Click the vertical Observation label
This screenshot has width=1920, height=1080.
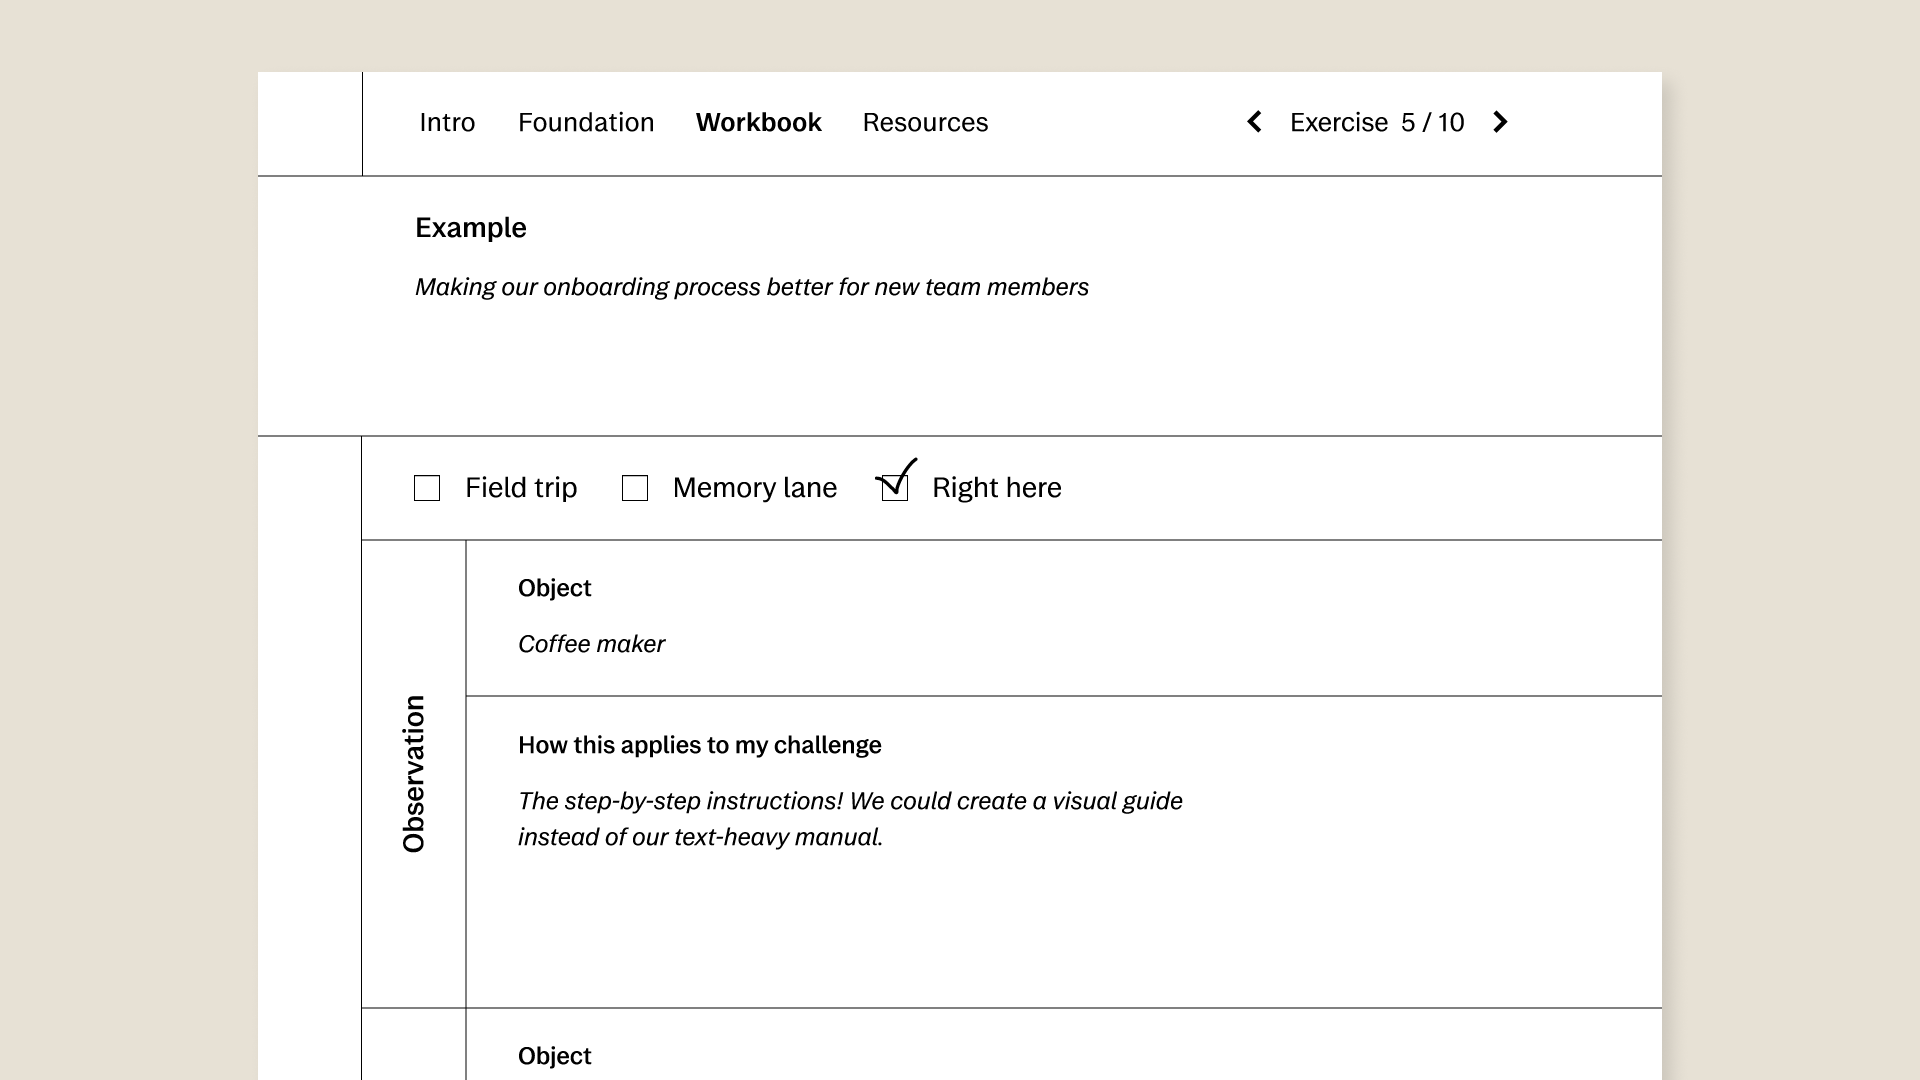414,774
